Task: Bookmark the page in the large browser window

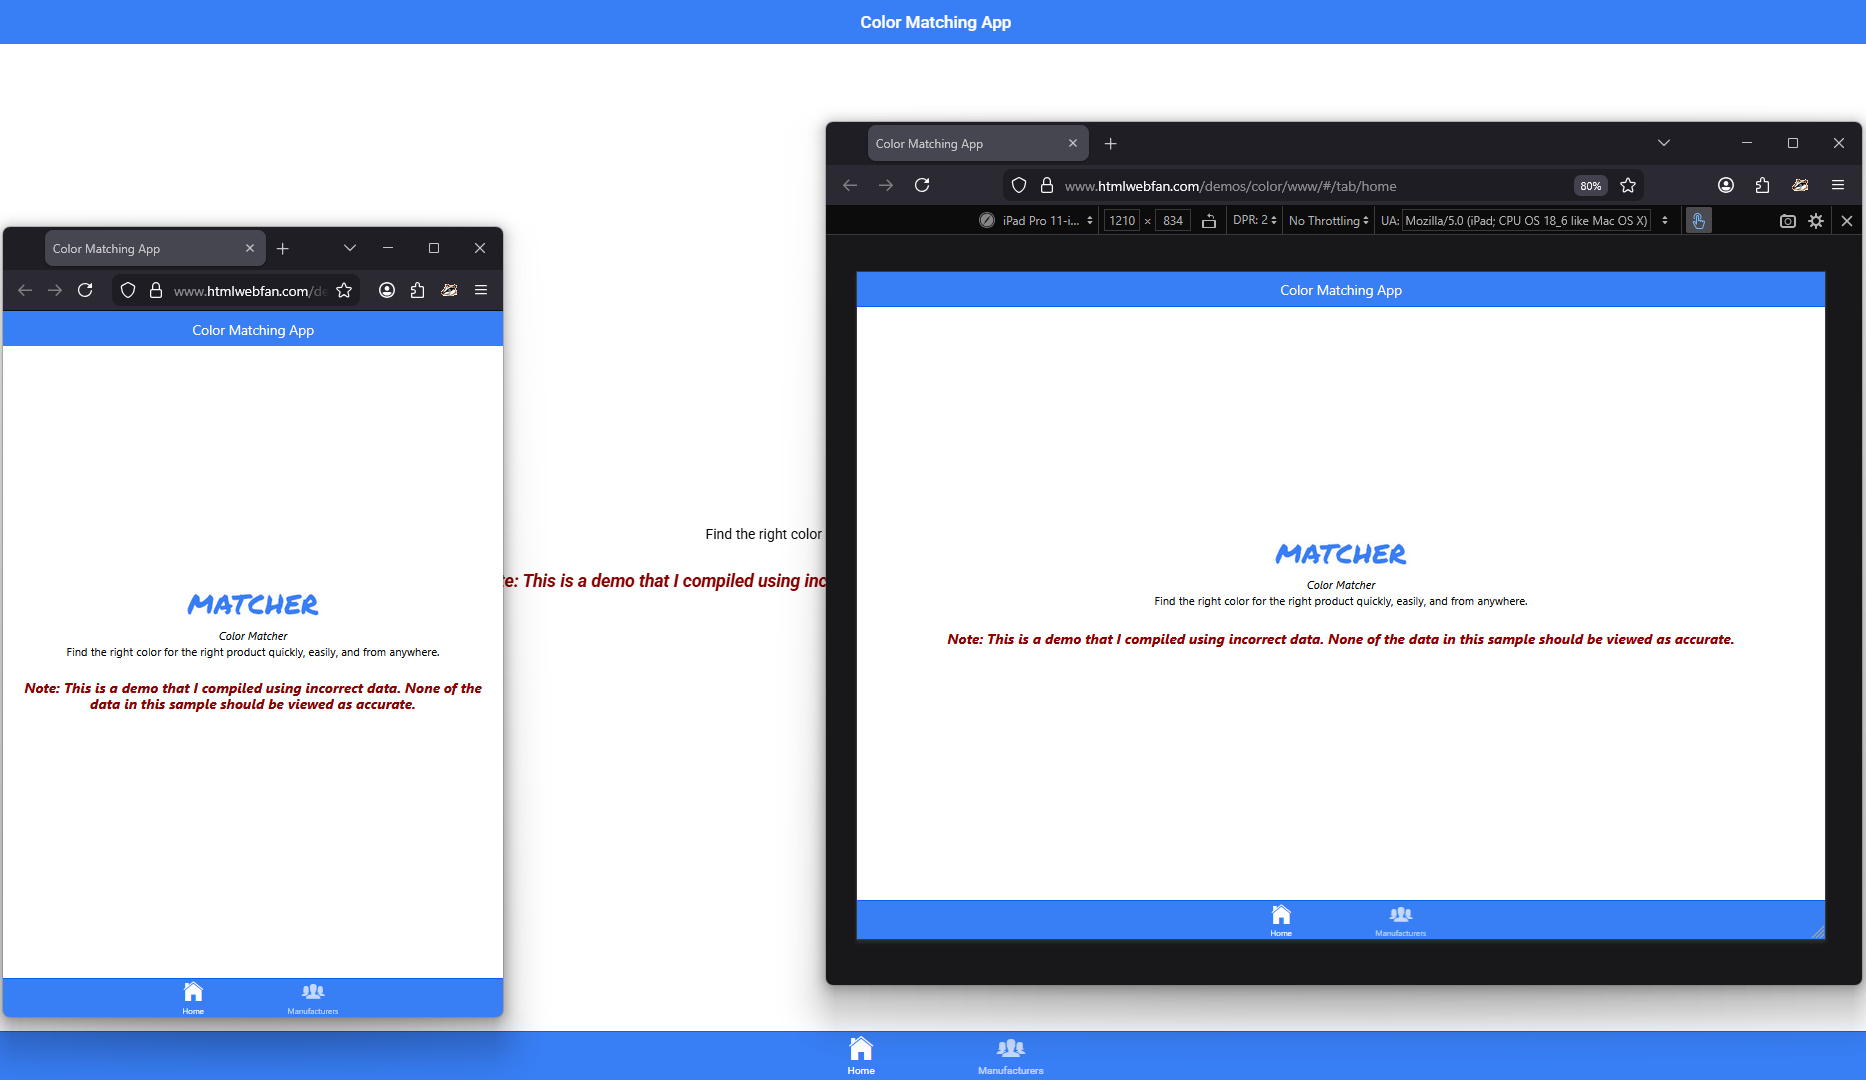Action: (1628, 186)
